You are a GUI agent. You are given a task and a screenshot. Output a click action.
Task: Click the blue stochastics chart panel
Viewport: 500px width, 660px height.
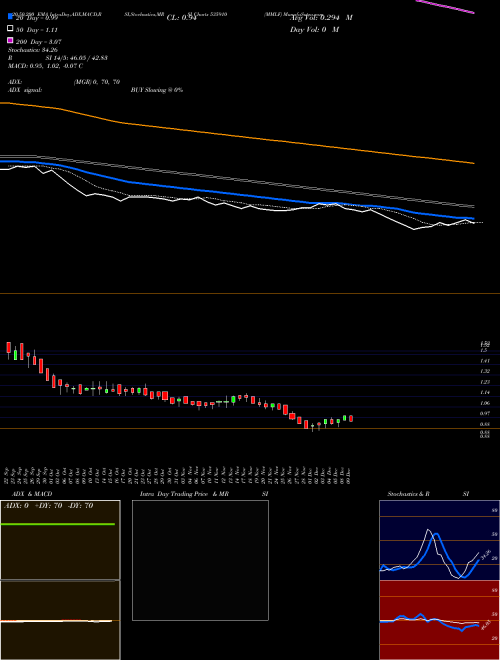(439, 540)
